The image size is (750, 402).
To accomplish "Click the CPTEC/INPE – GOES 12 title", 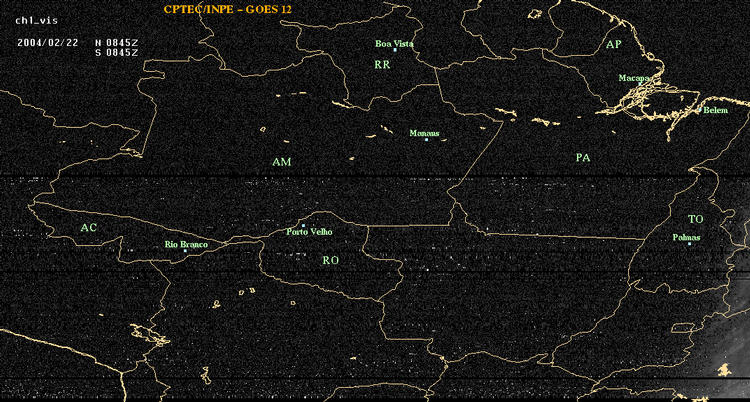I will (x=228, y=9).
